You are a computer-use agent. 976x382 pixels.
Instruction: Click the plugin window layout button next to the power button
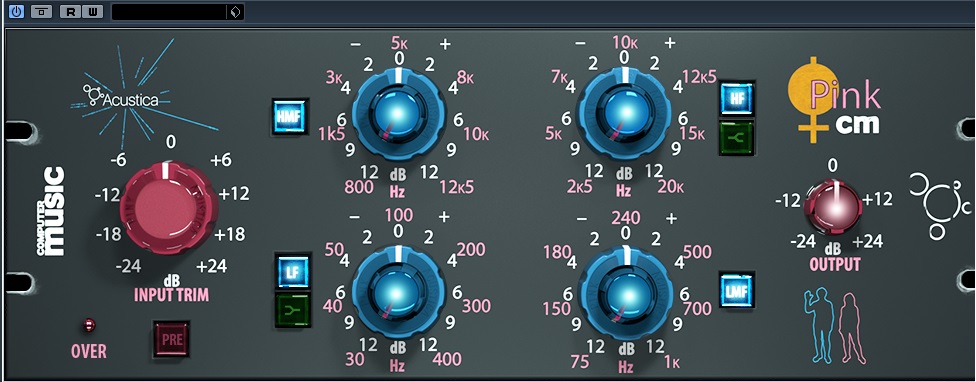42,11
